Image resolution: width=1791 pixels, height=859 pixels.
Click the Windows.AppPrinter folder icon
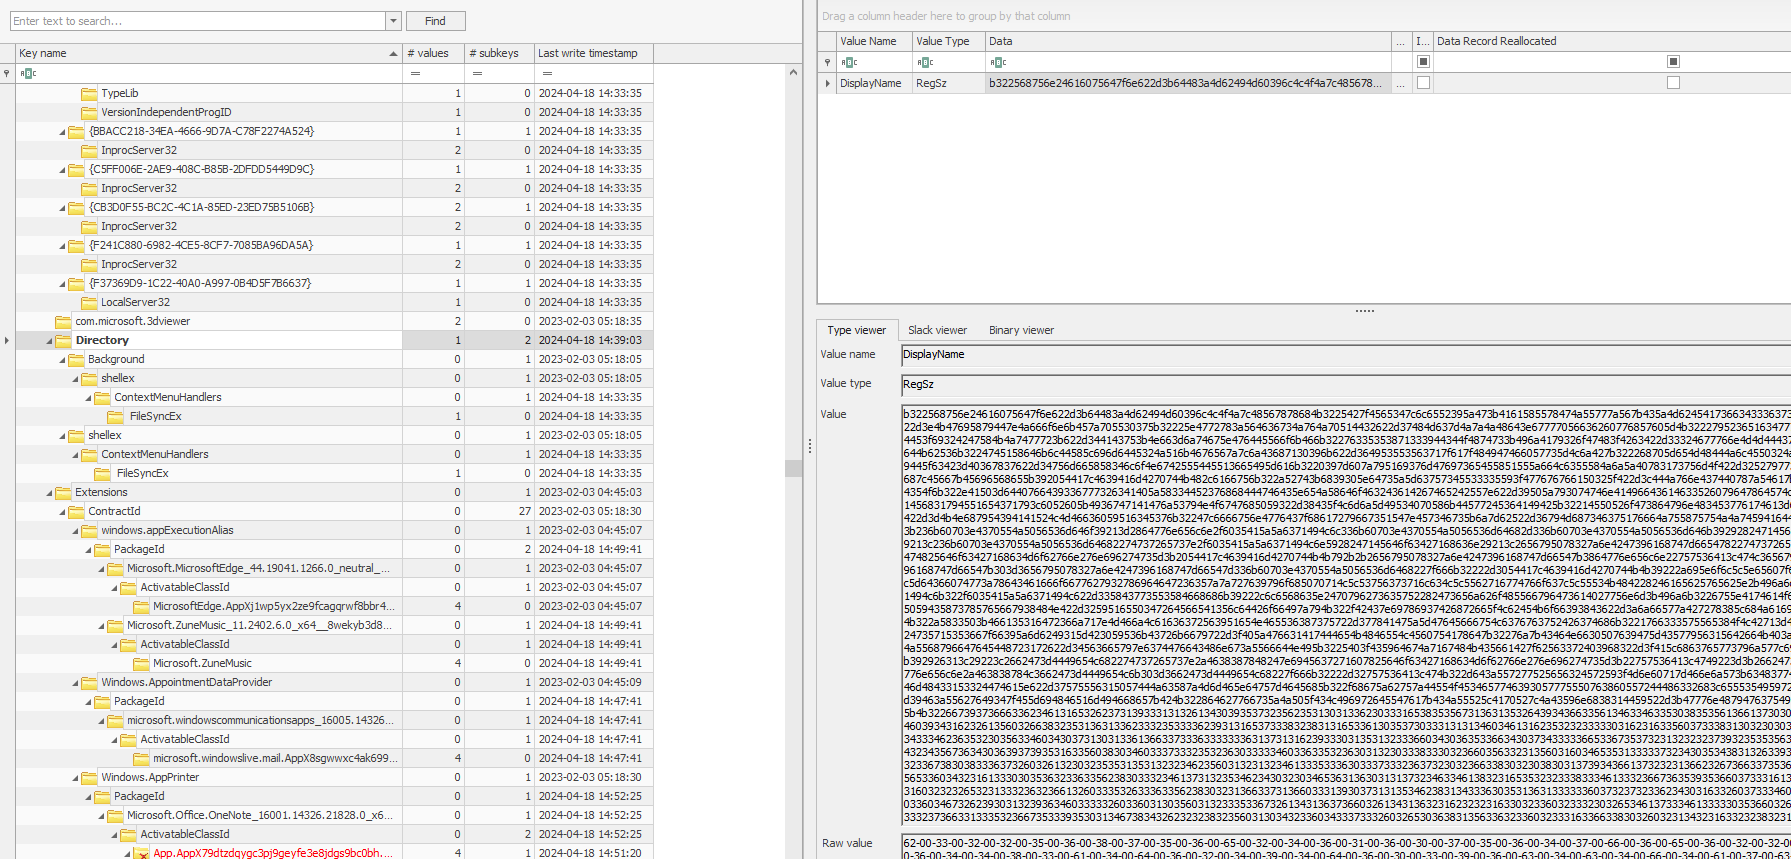point(89,777)
